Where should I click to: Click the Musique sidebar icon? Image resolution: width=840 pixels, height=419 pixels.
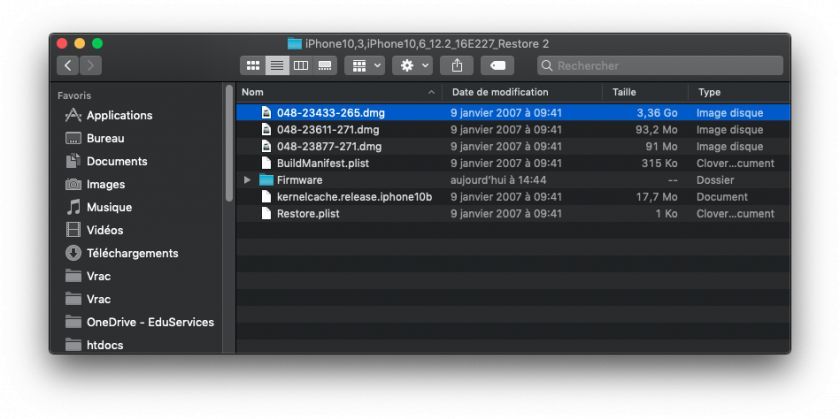click(x=73, y=207)
